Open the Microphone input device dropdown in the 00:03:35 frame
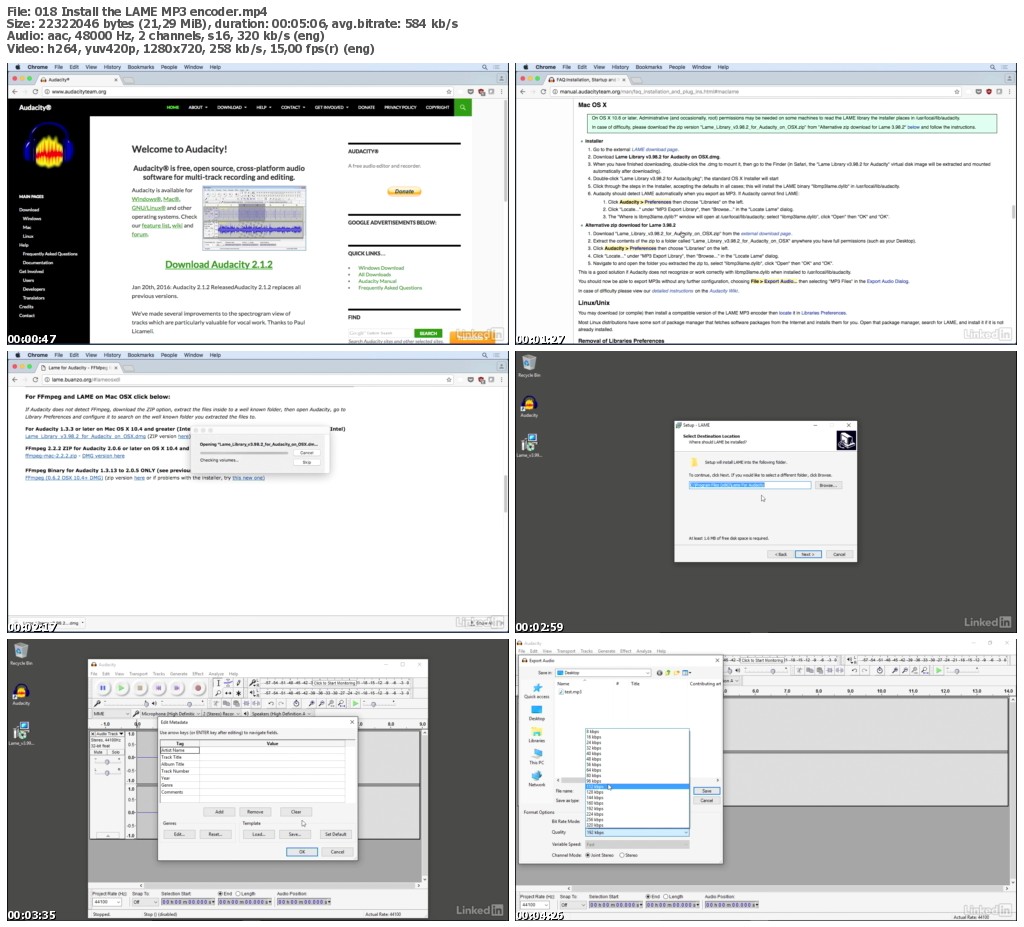 pos(170,713)
